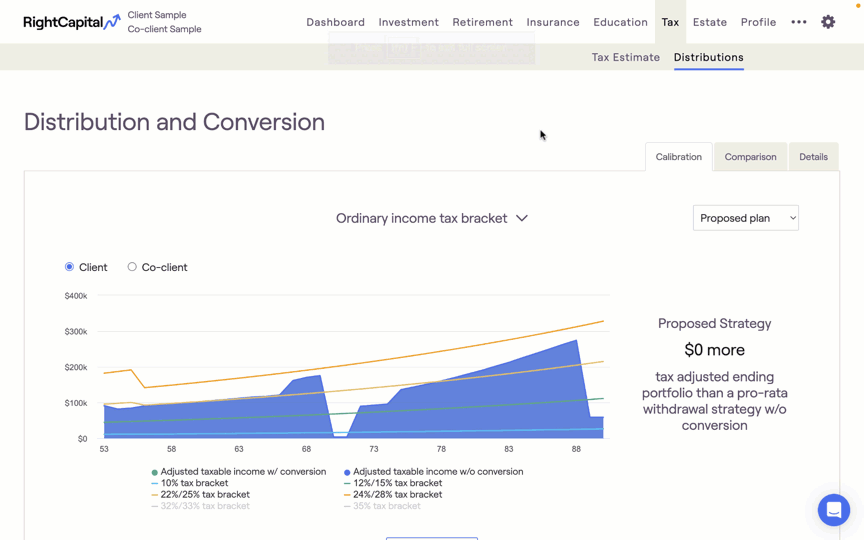Screen dimensions: 864x540
Task: Open the settings gear icon
Action: 828,22
